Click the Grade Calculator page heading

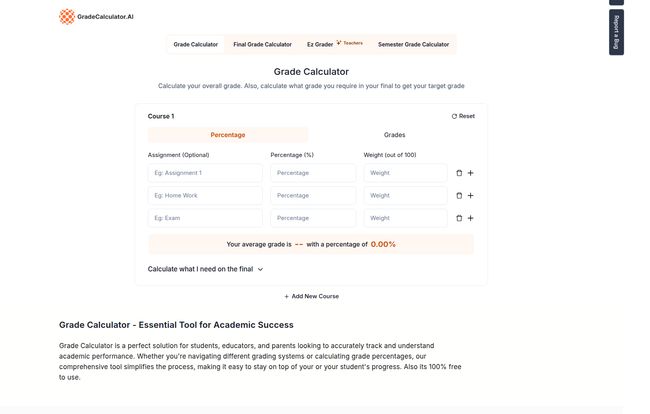(311, 72)
